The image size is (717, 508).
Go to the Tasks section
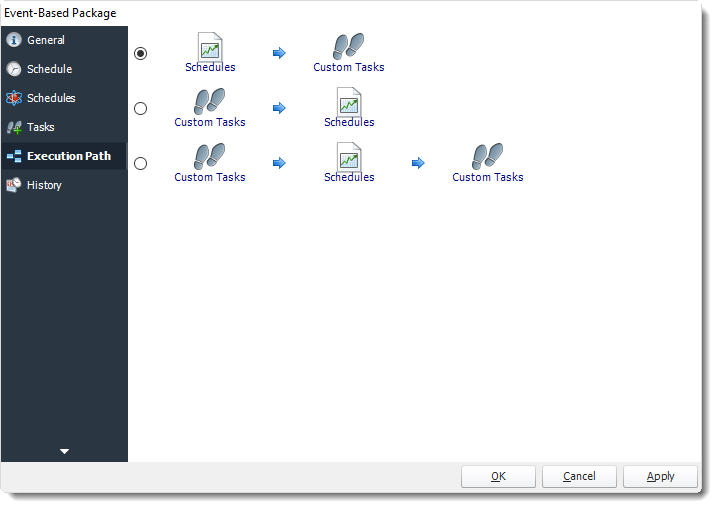coord(64,127)
